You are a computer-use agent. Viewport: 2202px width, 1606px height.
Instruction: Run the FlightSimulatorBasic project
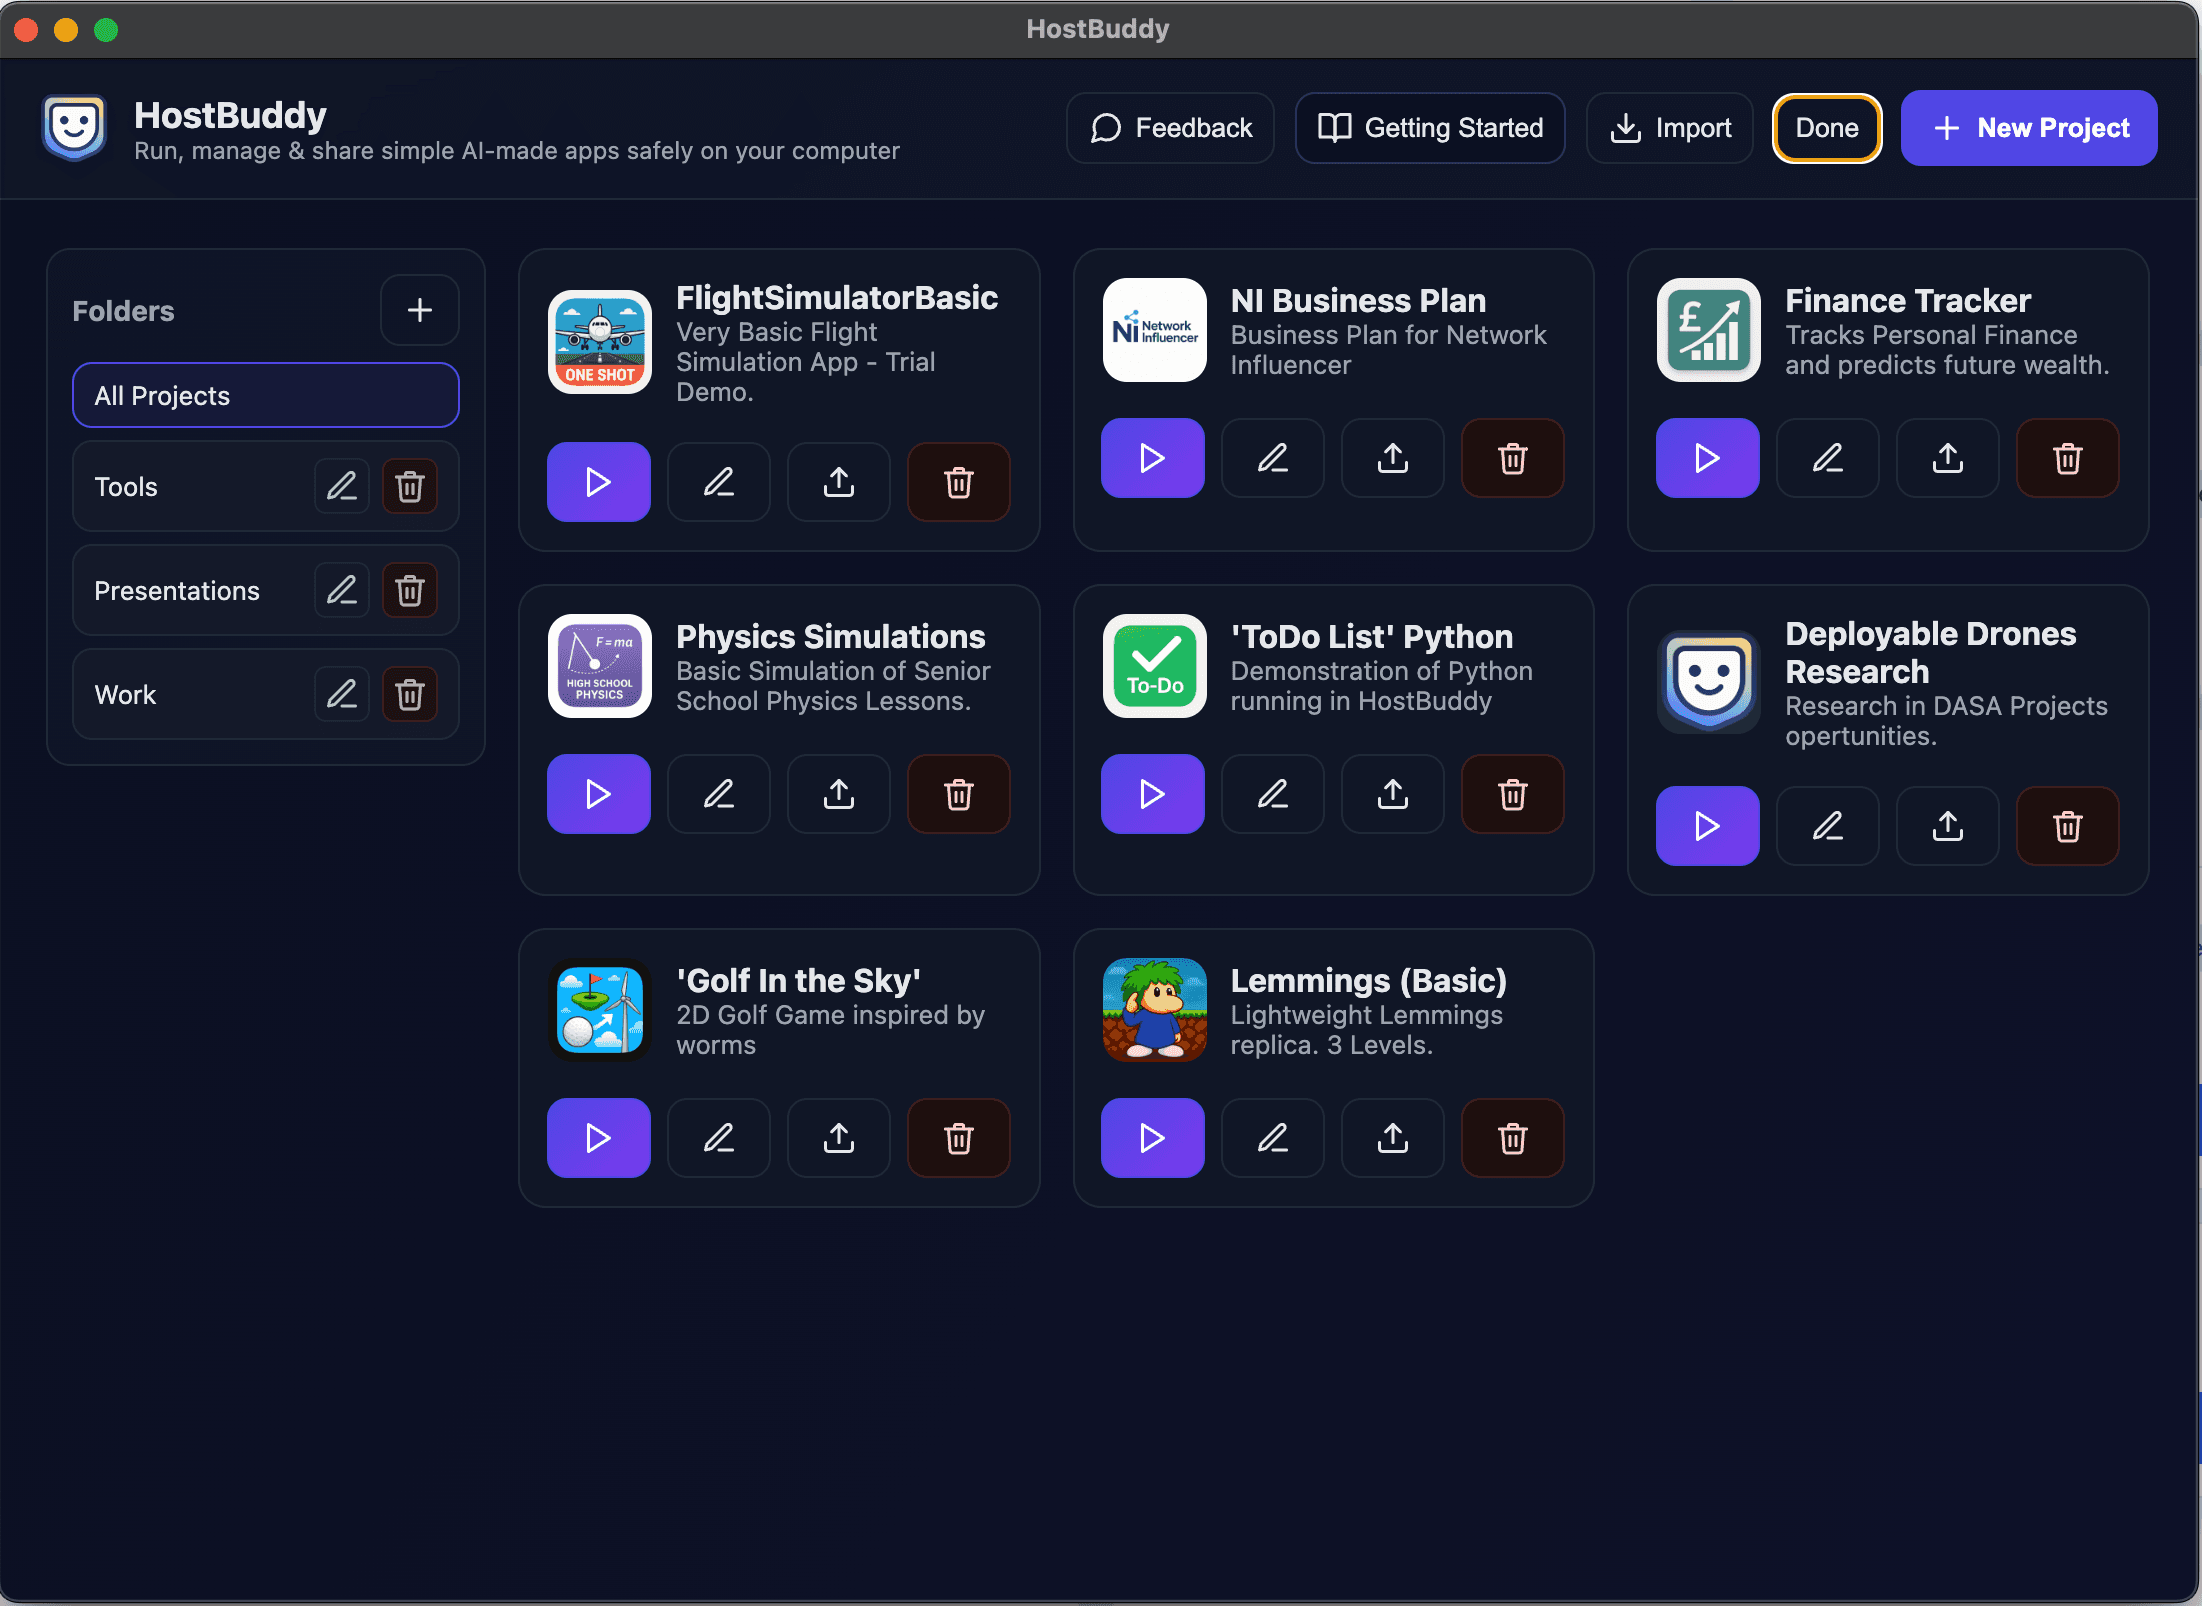click(598, 482)
